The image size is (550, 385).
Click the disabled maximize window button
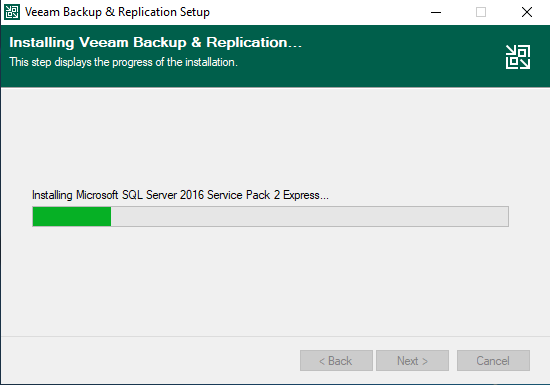point(481,12)
